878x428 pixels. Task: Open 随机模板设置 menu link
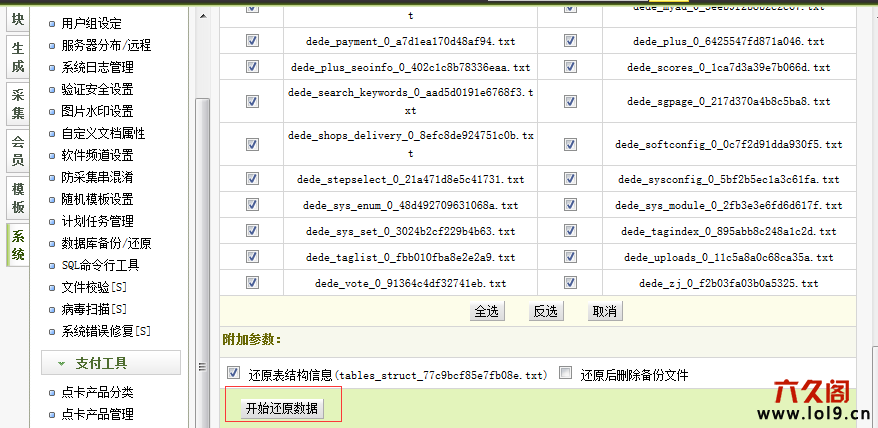[x=97, y=199]
